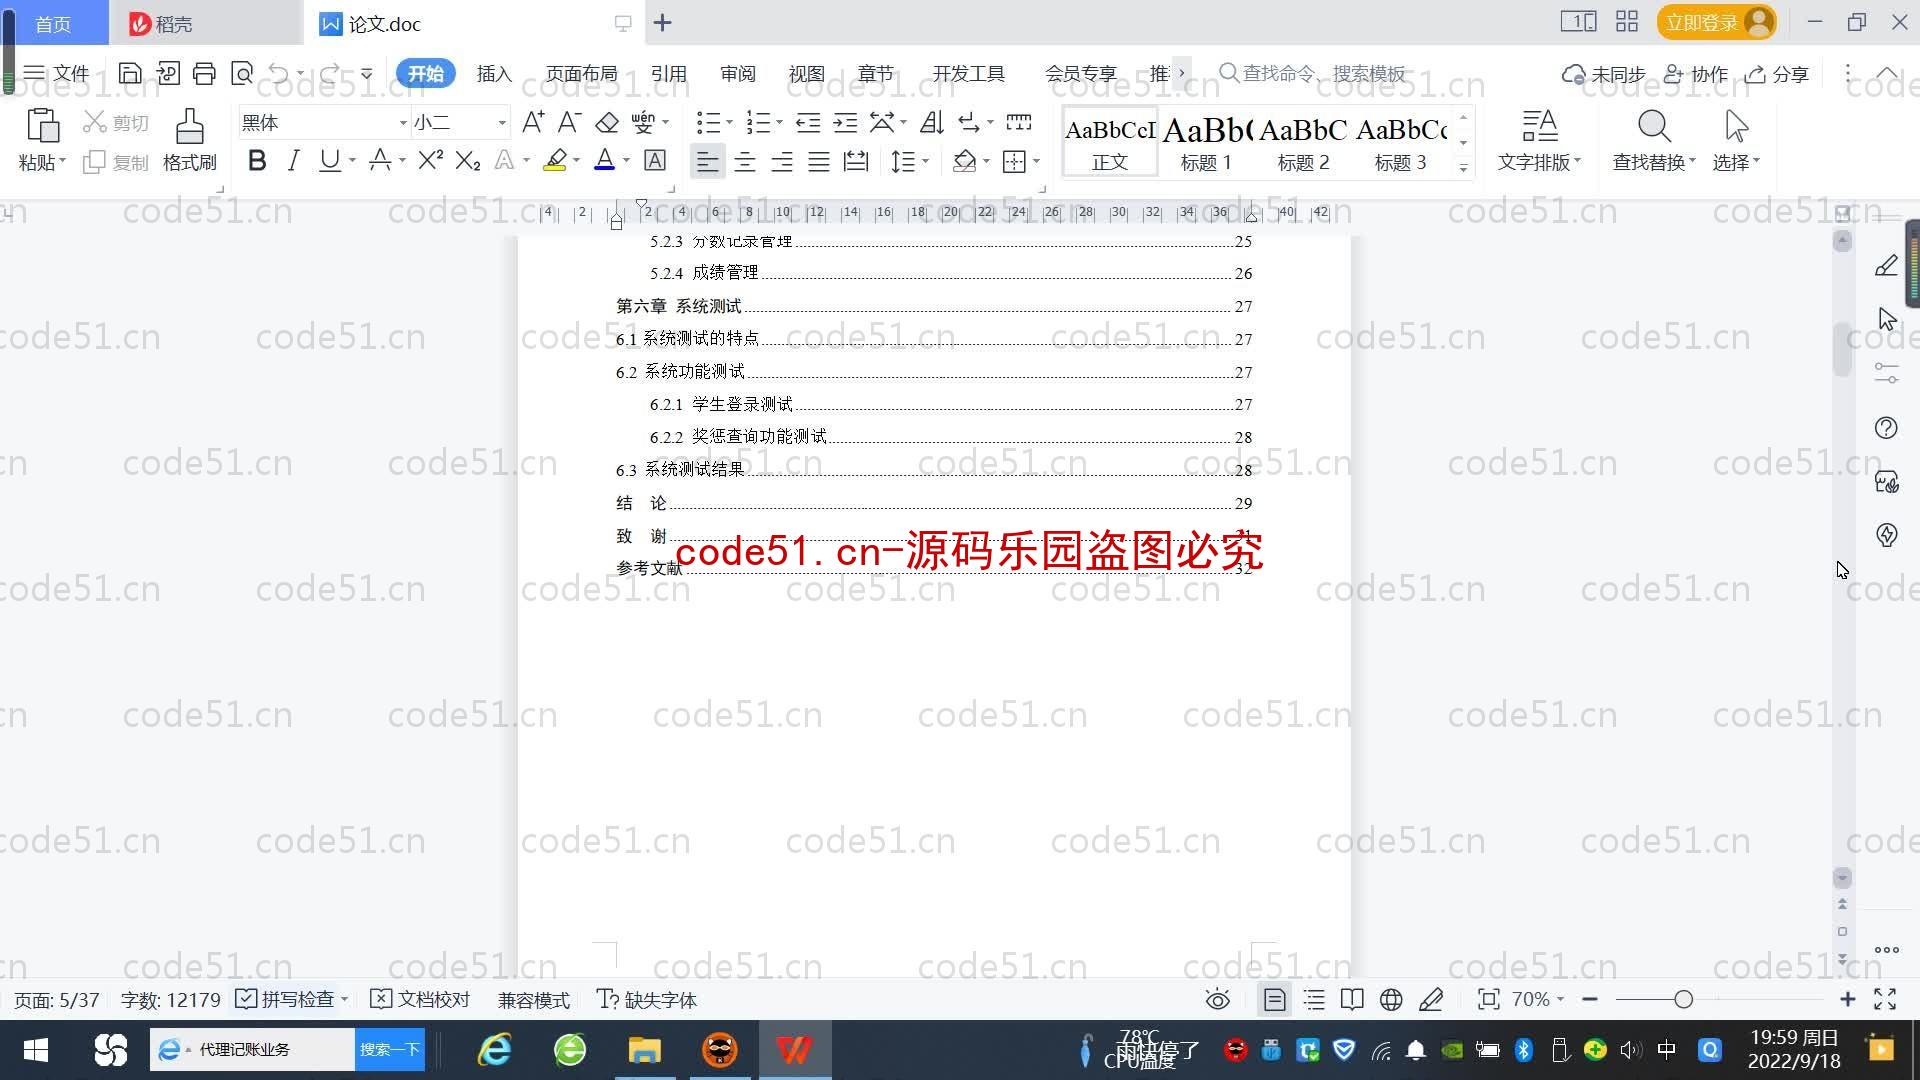Select the Italic formatting icon
The image size is (1920, 1080).
[291, 161]
